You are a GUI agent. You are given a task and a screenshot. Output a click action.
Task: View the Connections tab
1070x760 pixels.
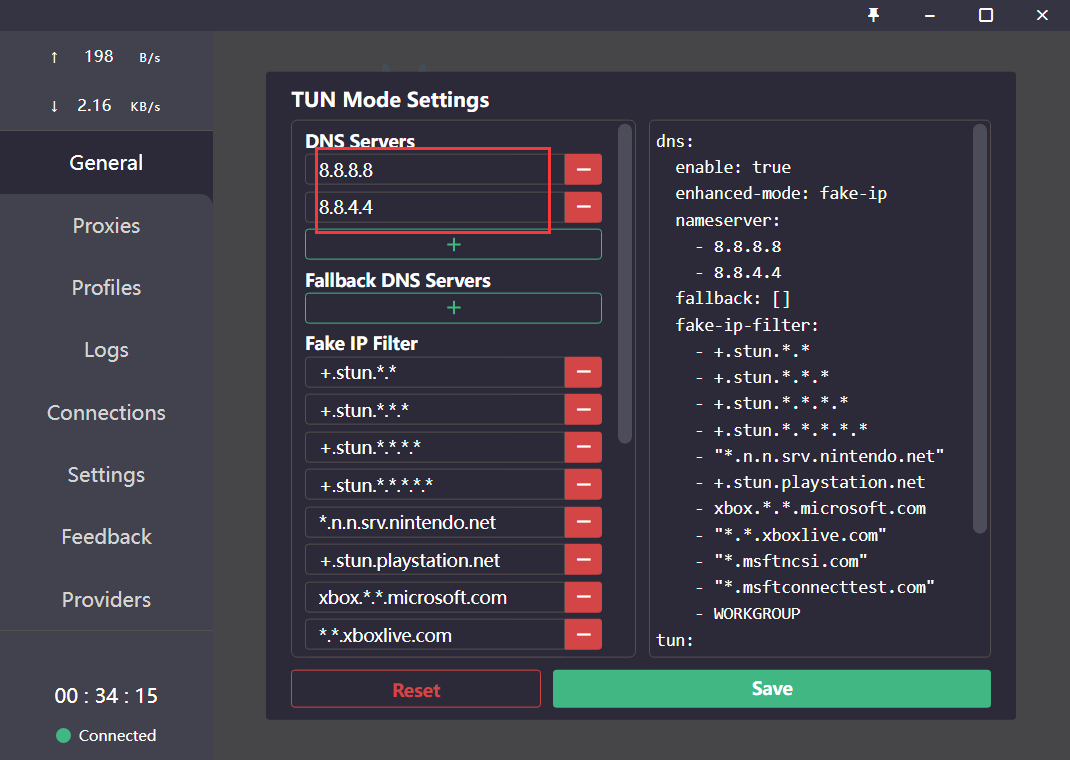[106, 412]
